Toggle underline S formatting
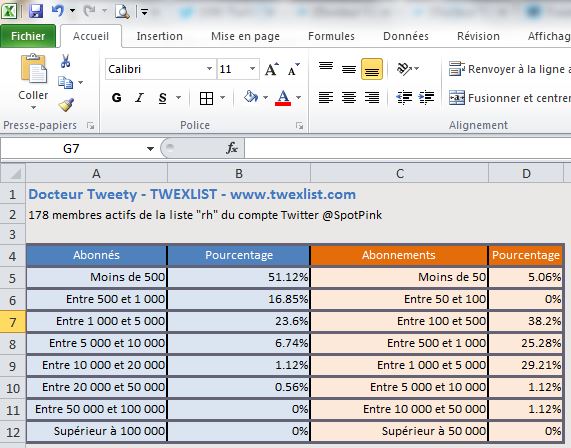This screenshot has width=571, height=448. click(x=162, y=98)
